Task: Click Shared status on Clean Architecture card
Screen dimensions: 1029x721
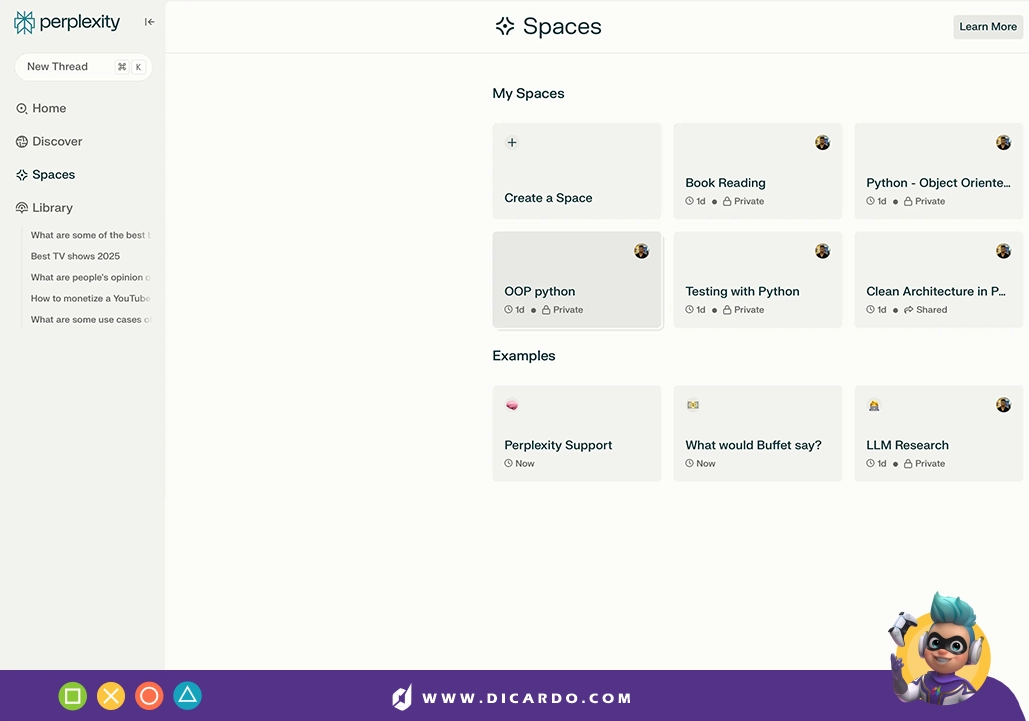Action: click(x=925, y=310)
